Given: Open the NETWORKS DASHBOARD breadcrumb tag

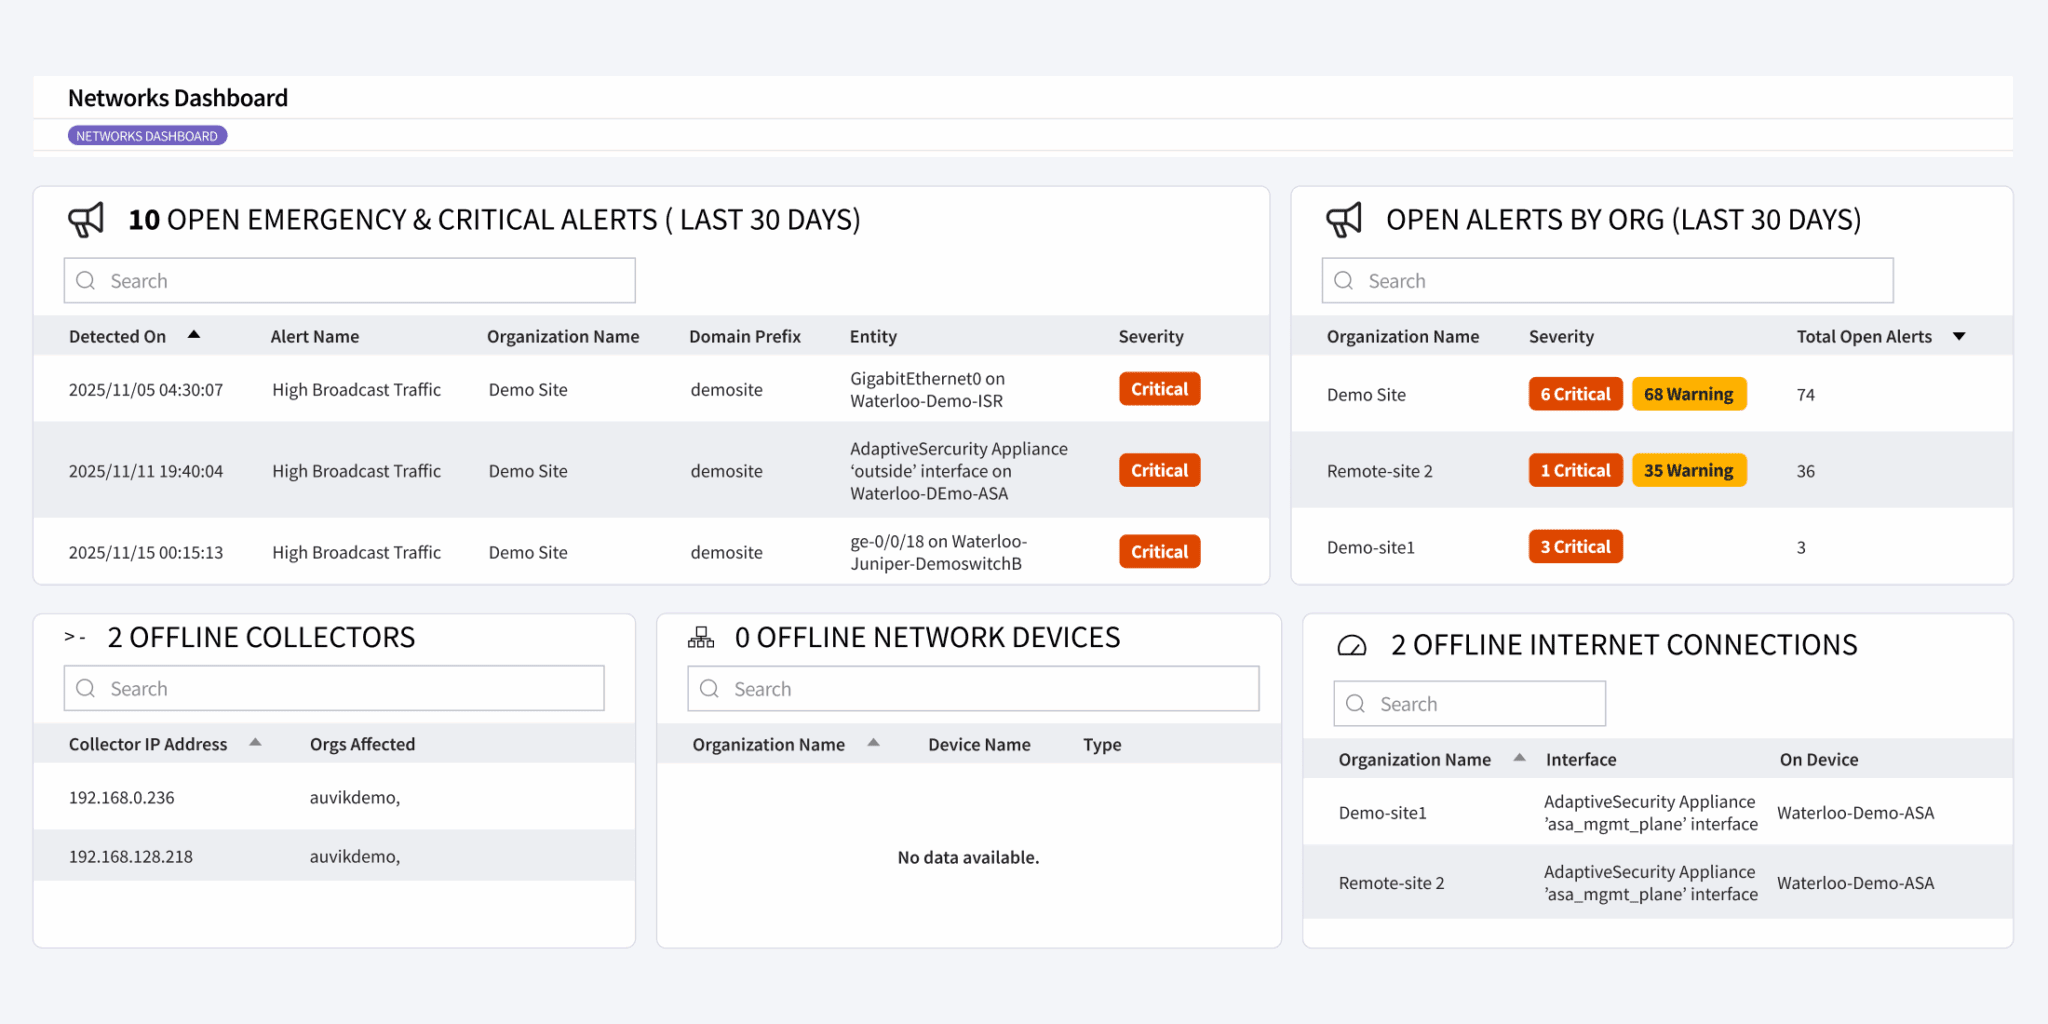Looking at the screenshot, I should (x=147, y=134).
